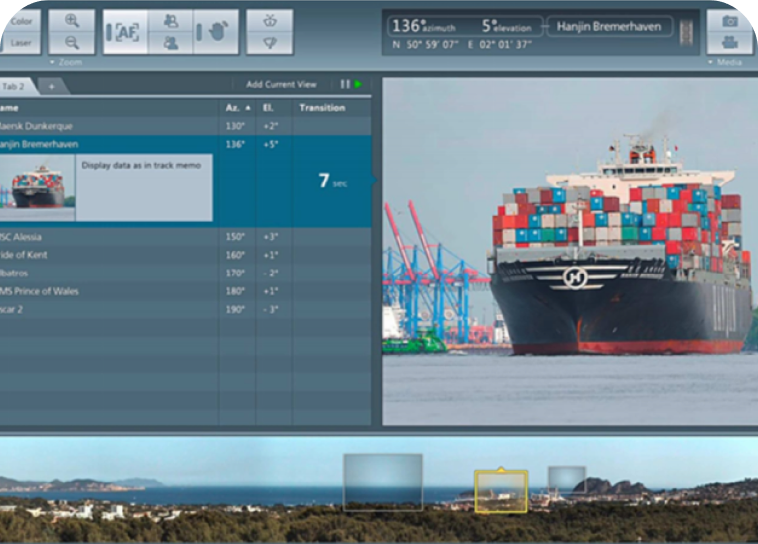Click the lower person tracking icon

pos(170,43)
